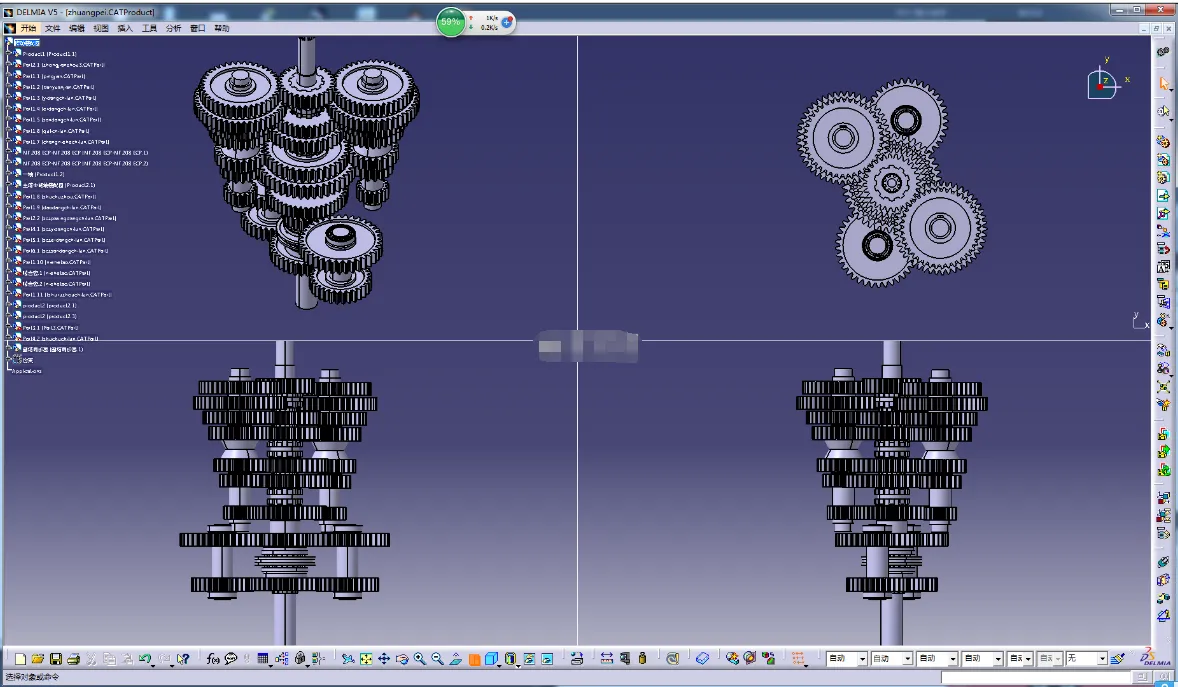Use the graphic properties Painter brush icon
The width and height of the screenshot is (1178, 687).
[1117, 659]
